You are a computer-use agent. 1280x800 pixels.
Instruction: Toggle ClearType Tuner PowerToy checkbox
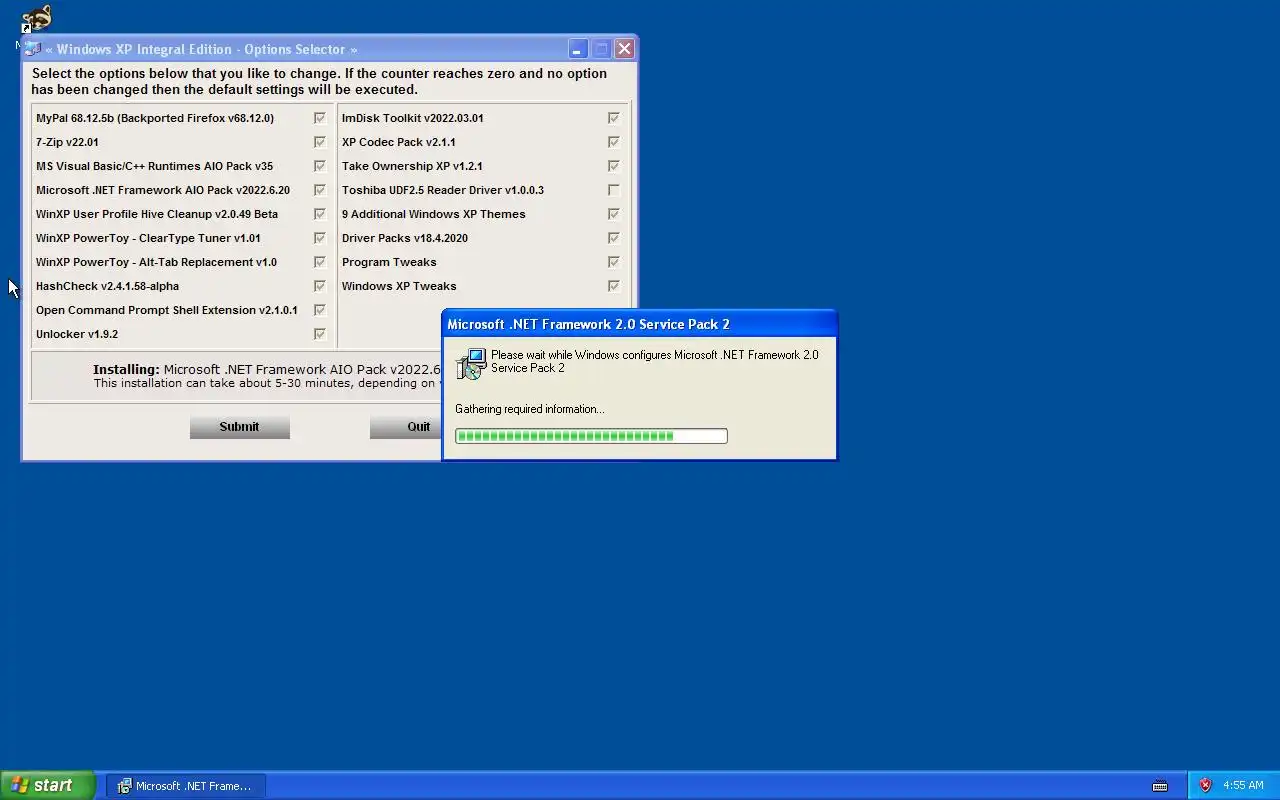point(320,238)
